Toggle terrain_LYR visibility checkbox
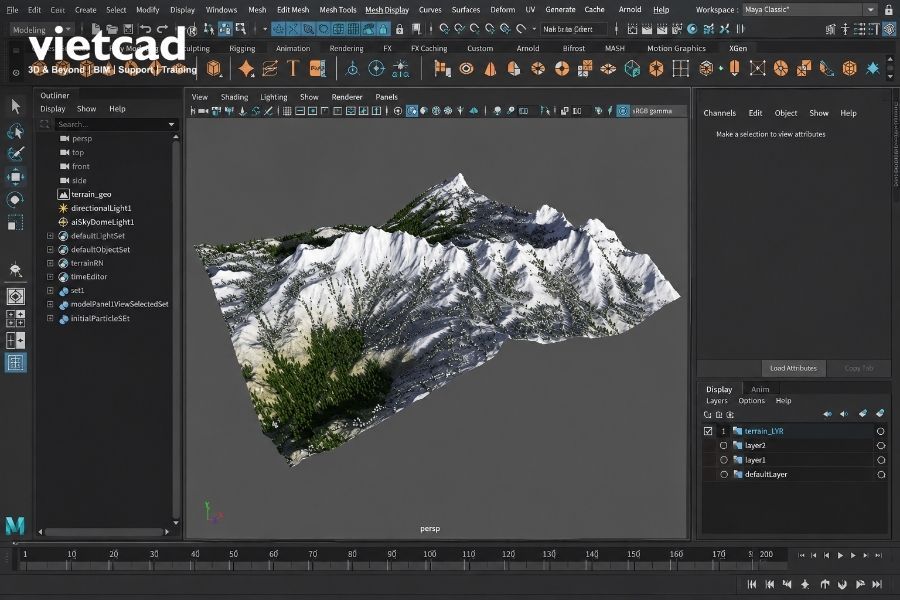This screenshot has height=600, width=900. coord(708,431)
